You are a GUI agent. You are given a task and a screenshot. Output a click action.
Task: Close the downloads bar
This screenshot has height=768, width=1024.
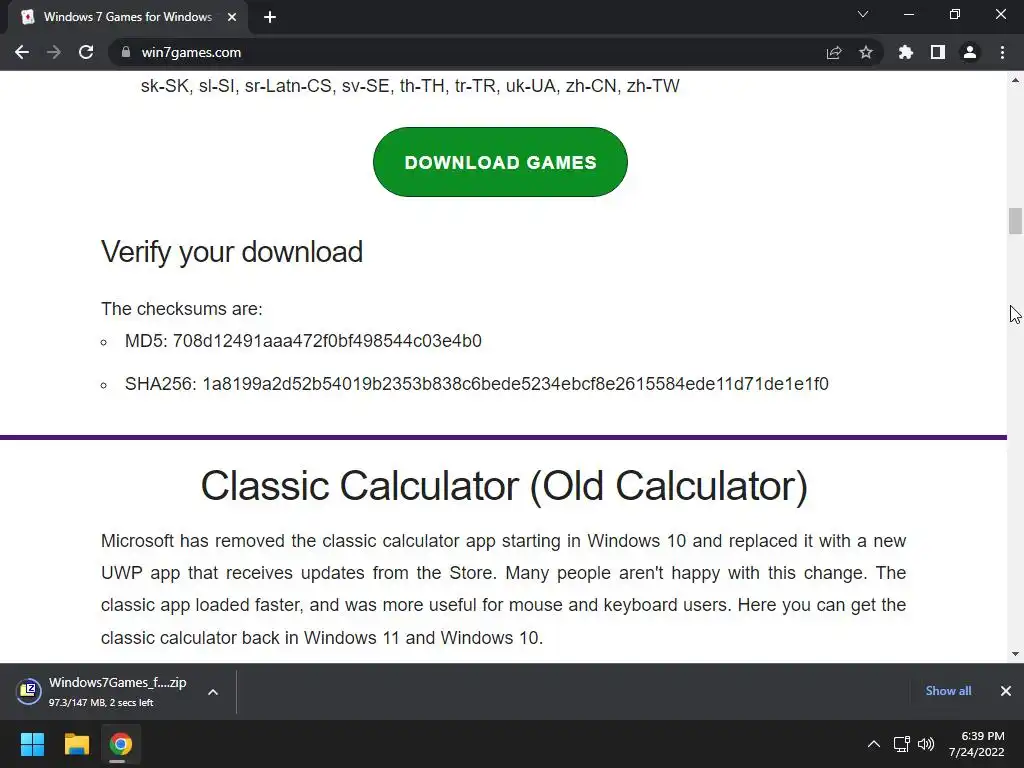tap(1006, 691)
